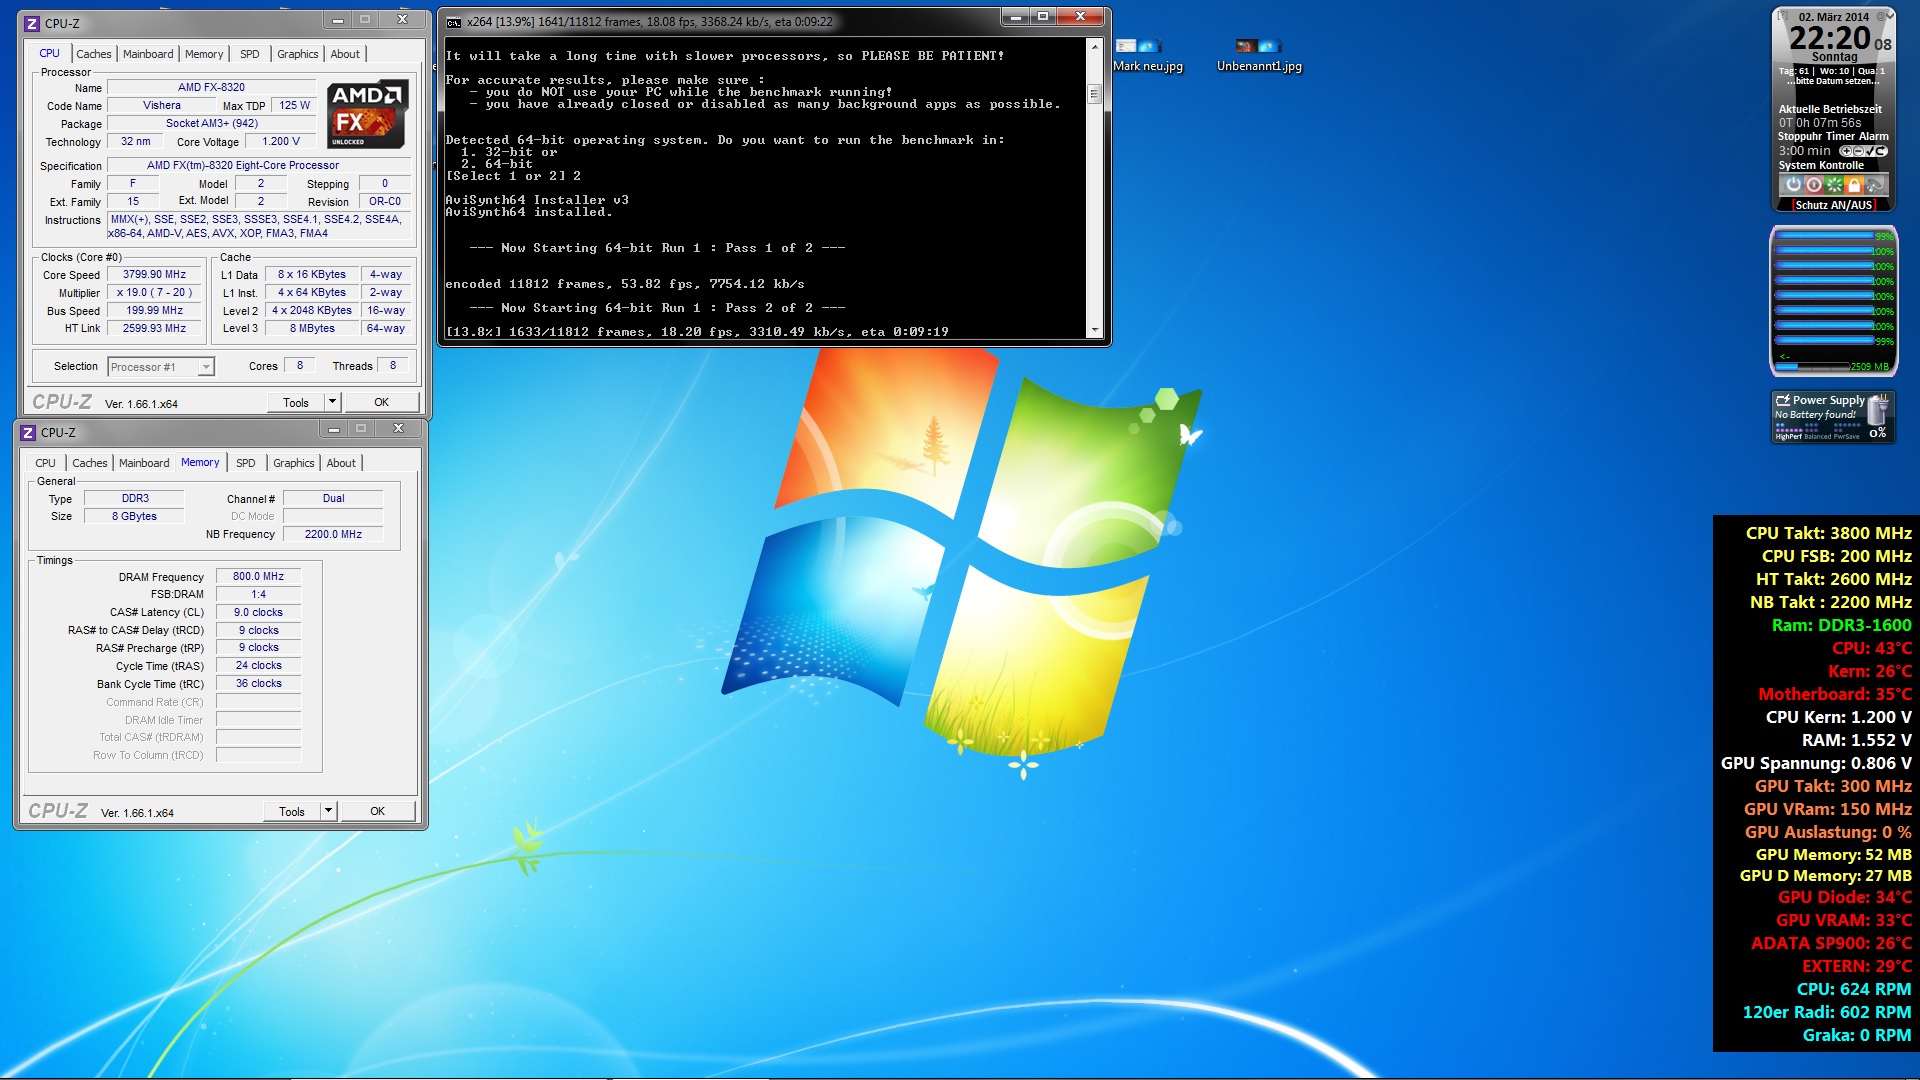Switch to Mainboard tab in upper CPU-Z window

pos(148,54)
